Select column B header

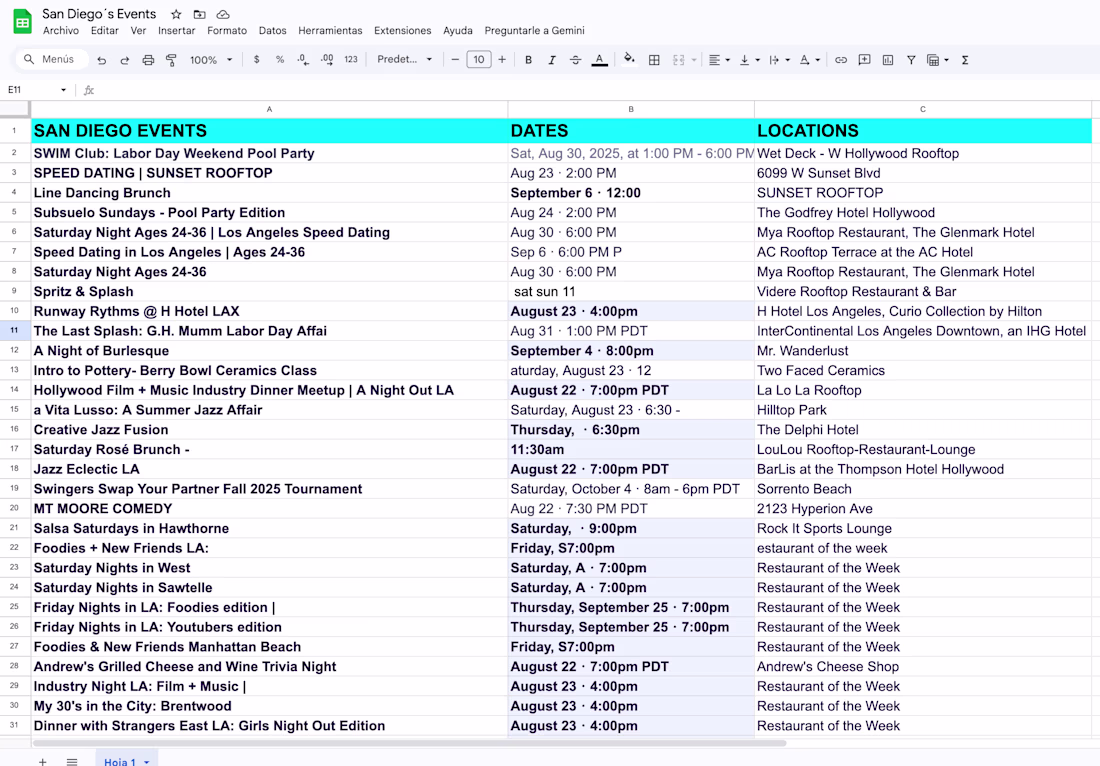coord(631,109)
